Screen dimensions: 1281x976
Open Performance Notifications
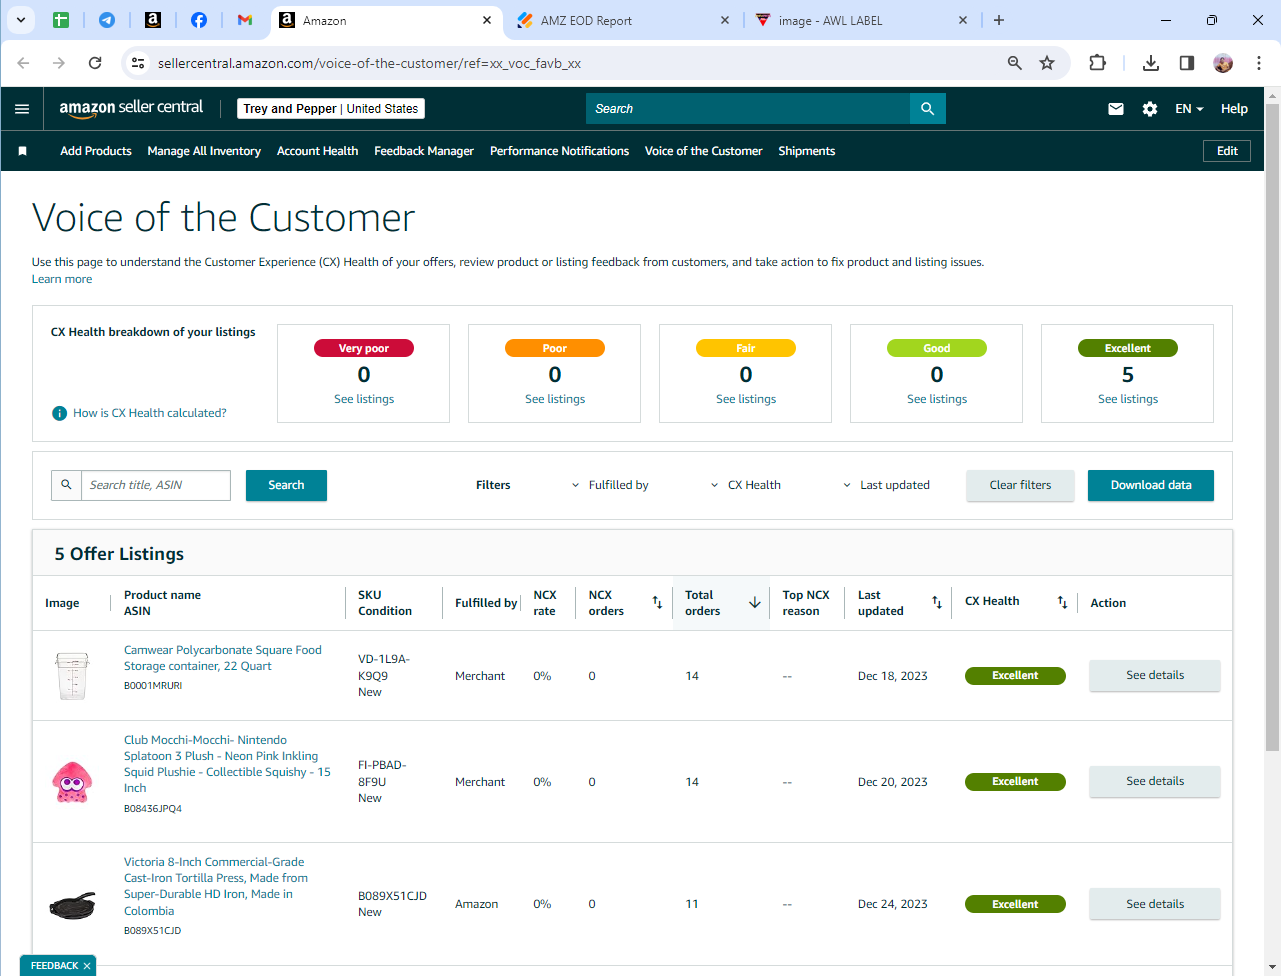559,151
